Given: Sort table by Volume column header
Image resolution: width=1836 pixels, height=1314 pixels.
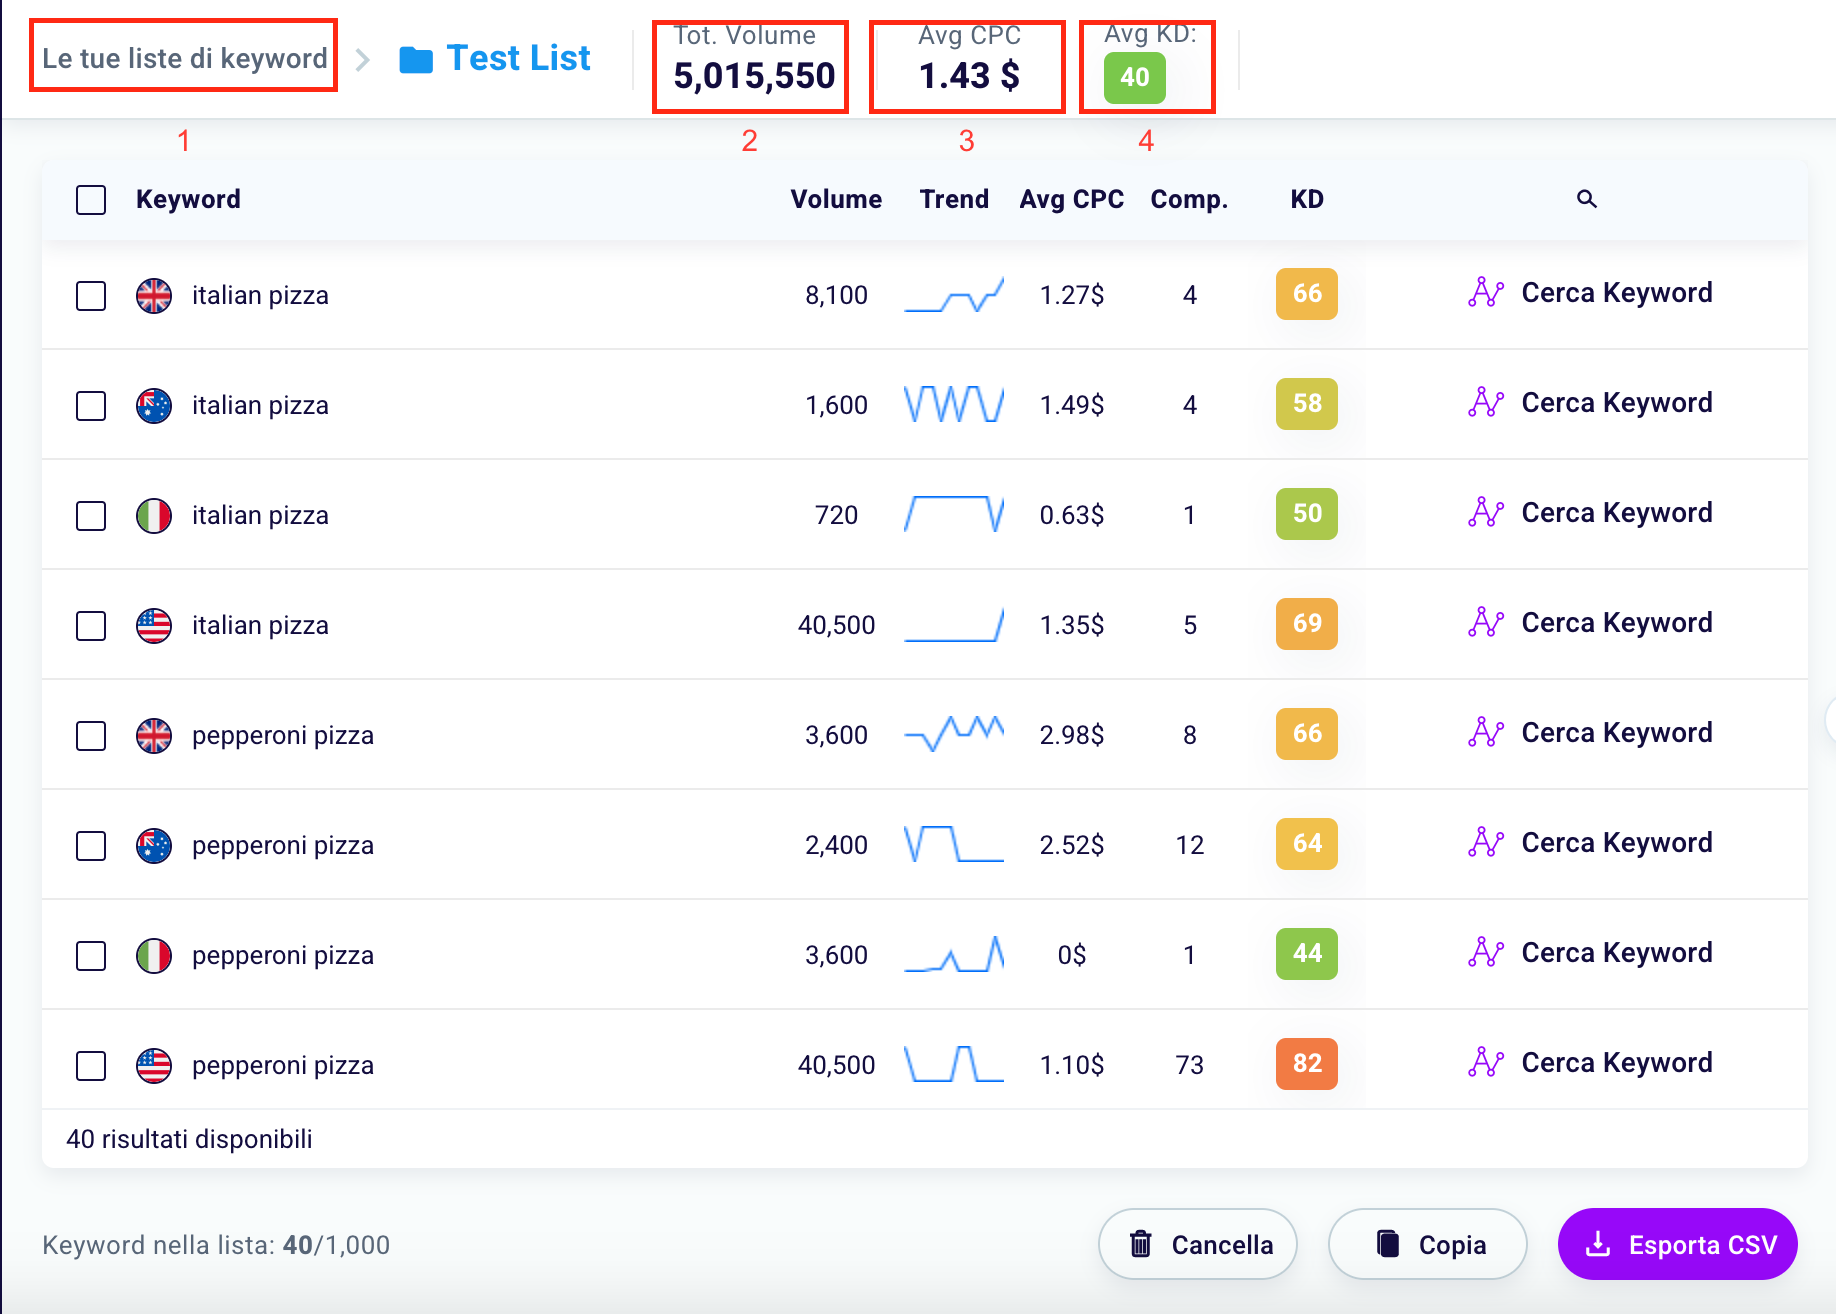Looking at the screenshot, I should click(x=835, y=199).
